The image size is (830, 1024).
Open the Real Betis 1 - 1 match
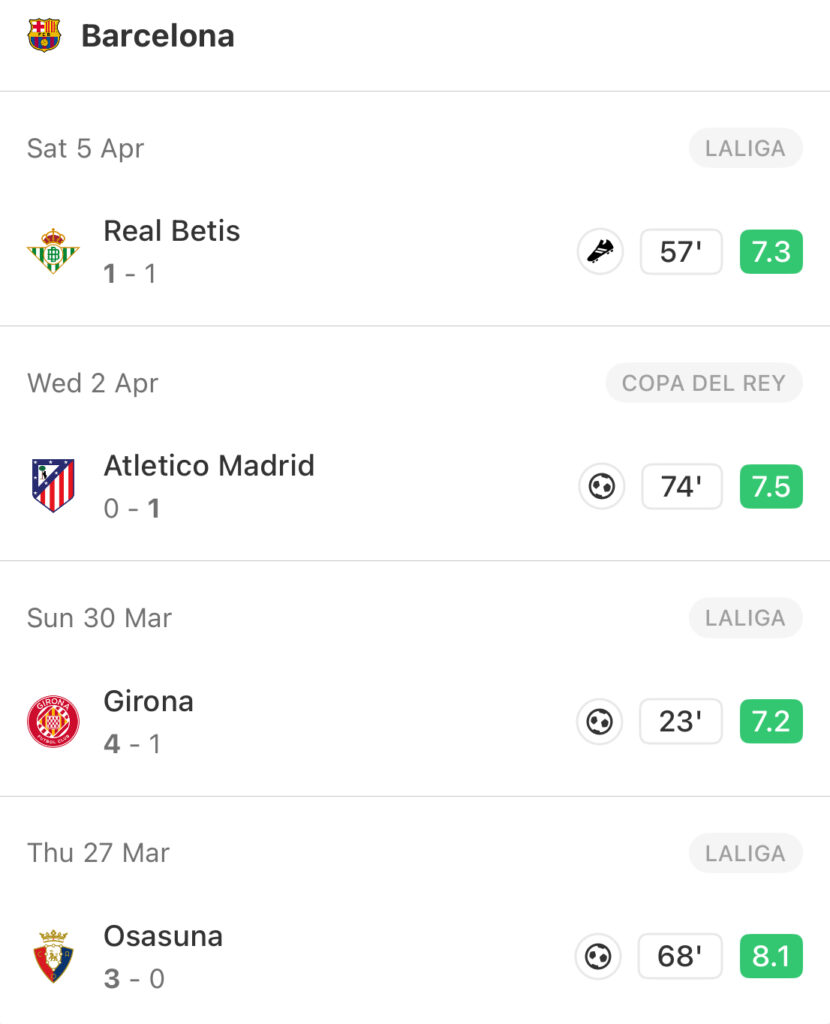[415, 251]
